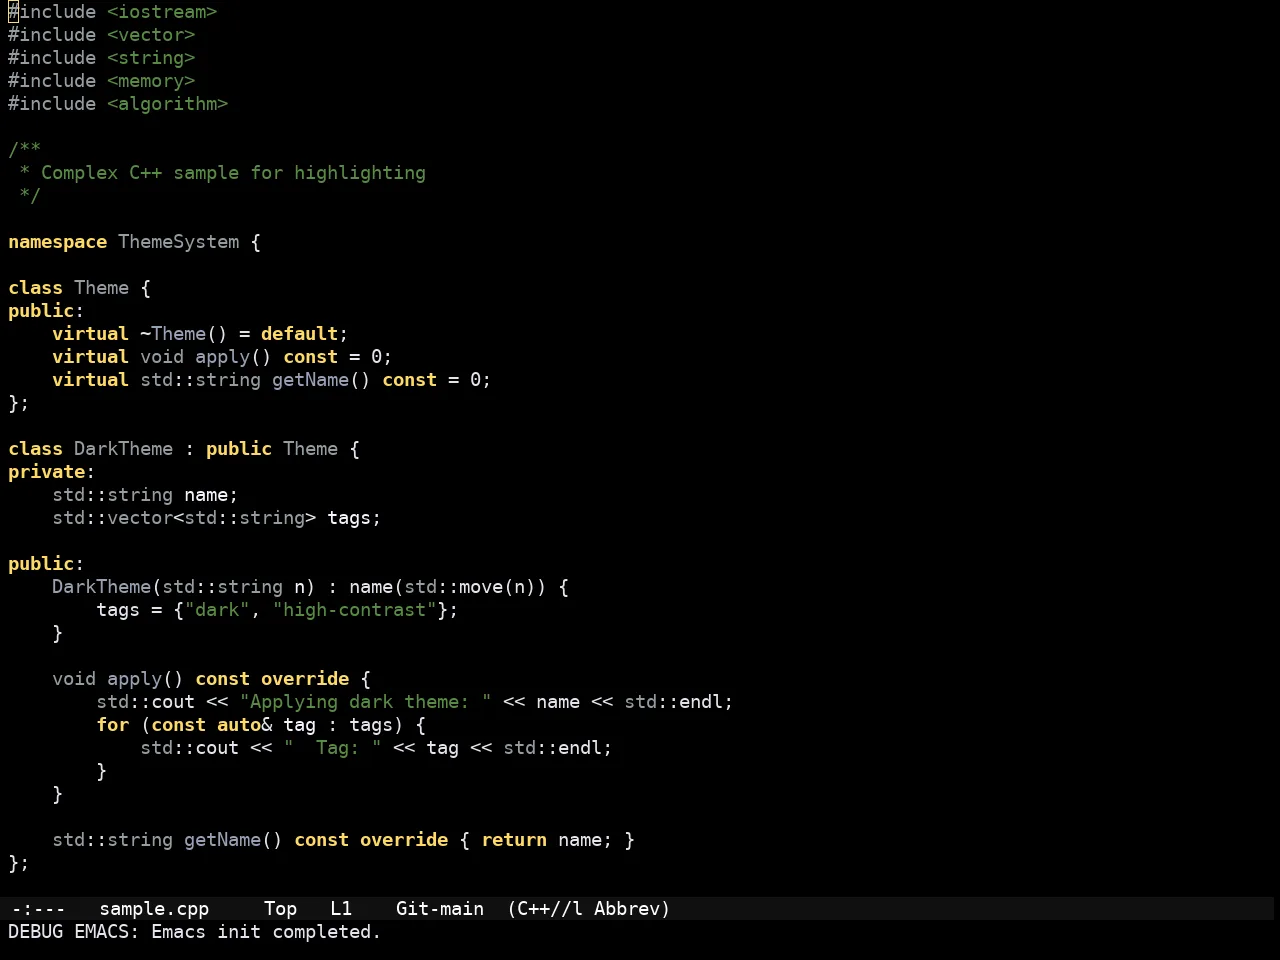Click the Top position indicator in mode line

281,909
